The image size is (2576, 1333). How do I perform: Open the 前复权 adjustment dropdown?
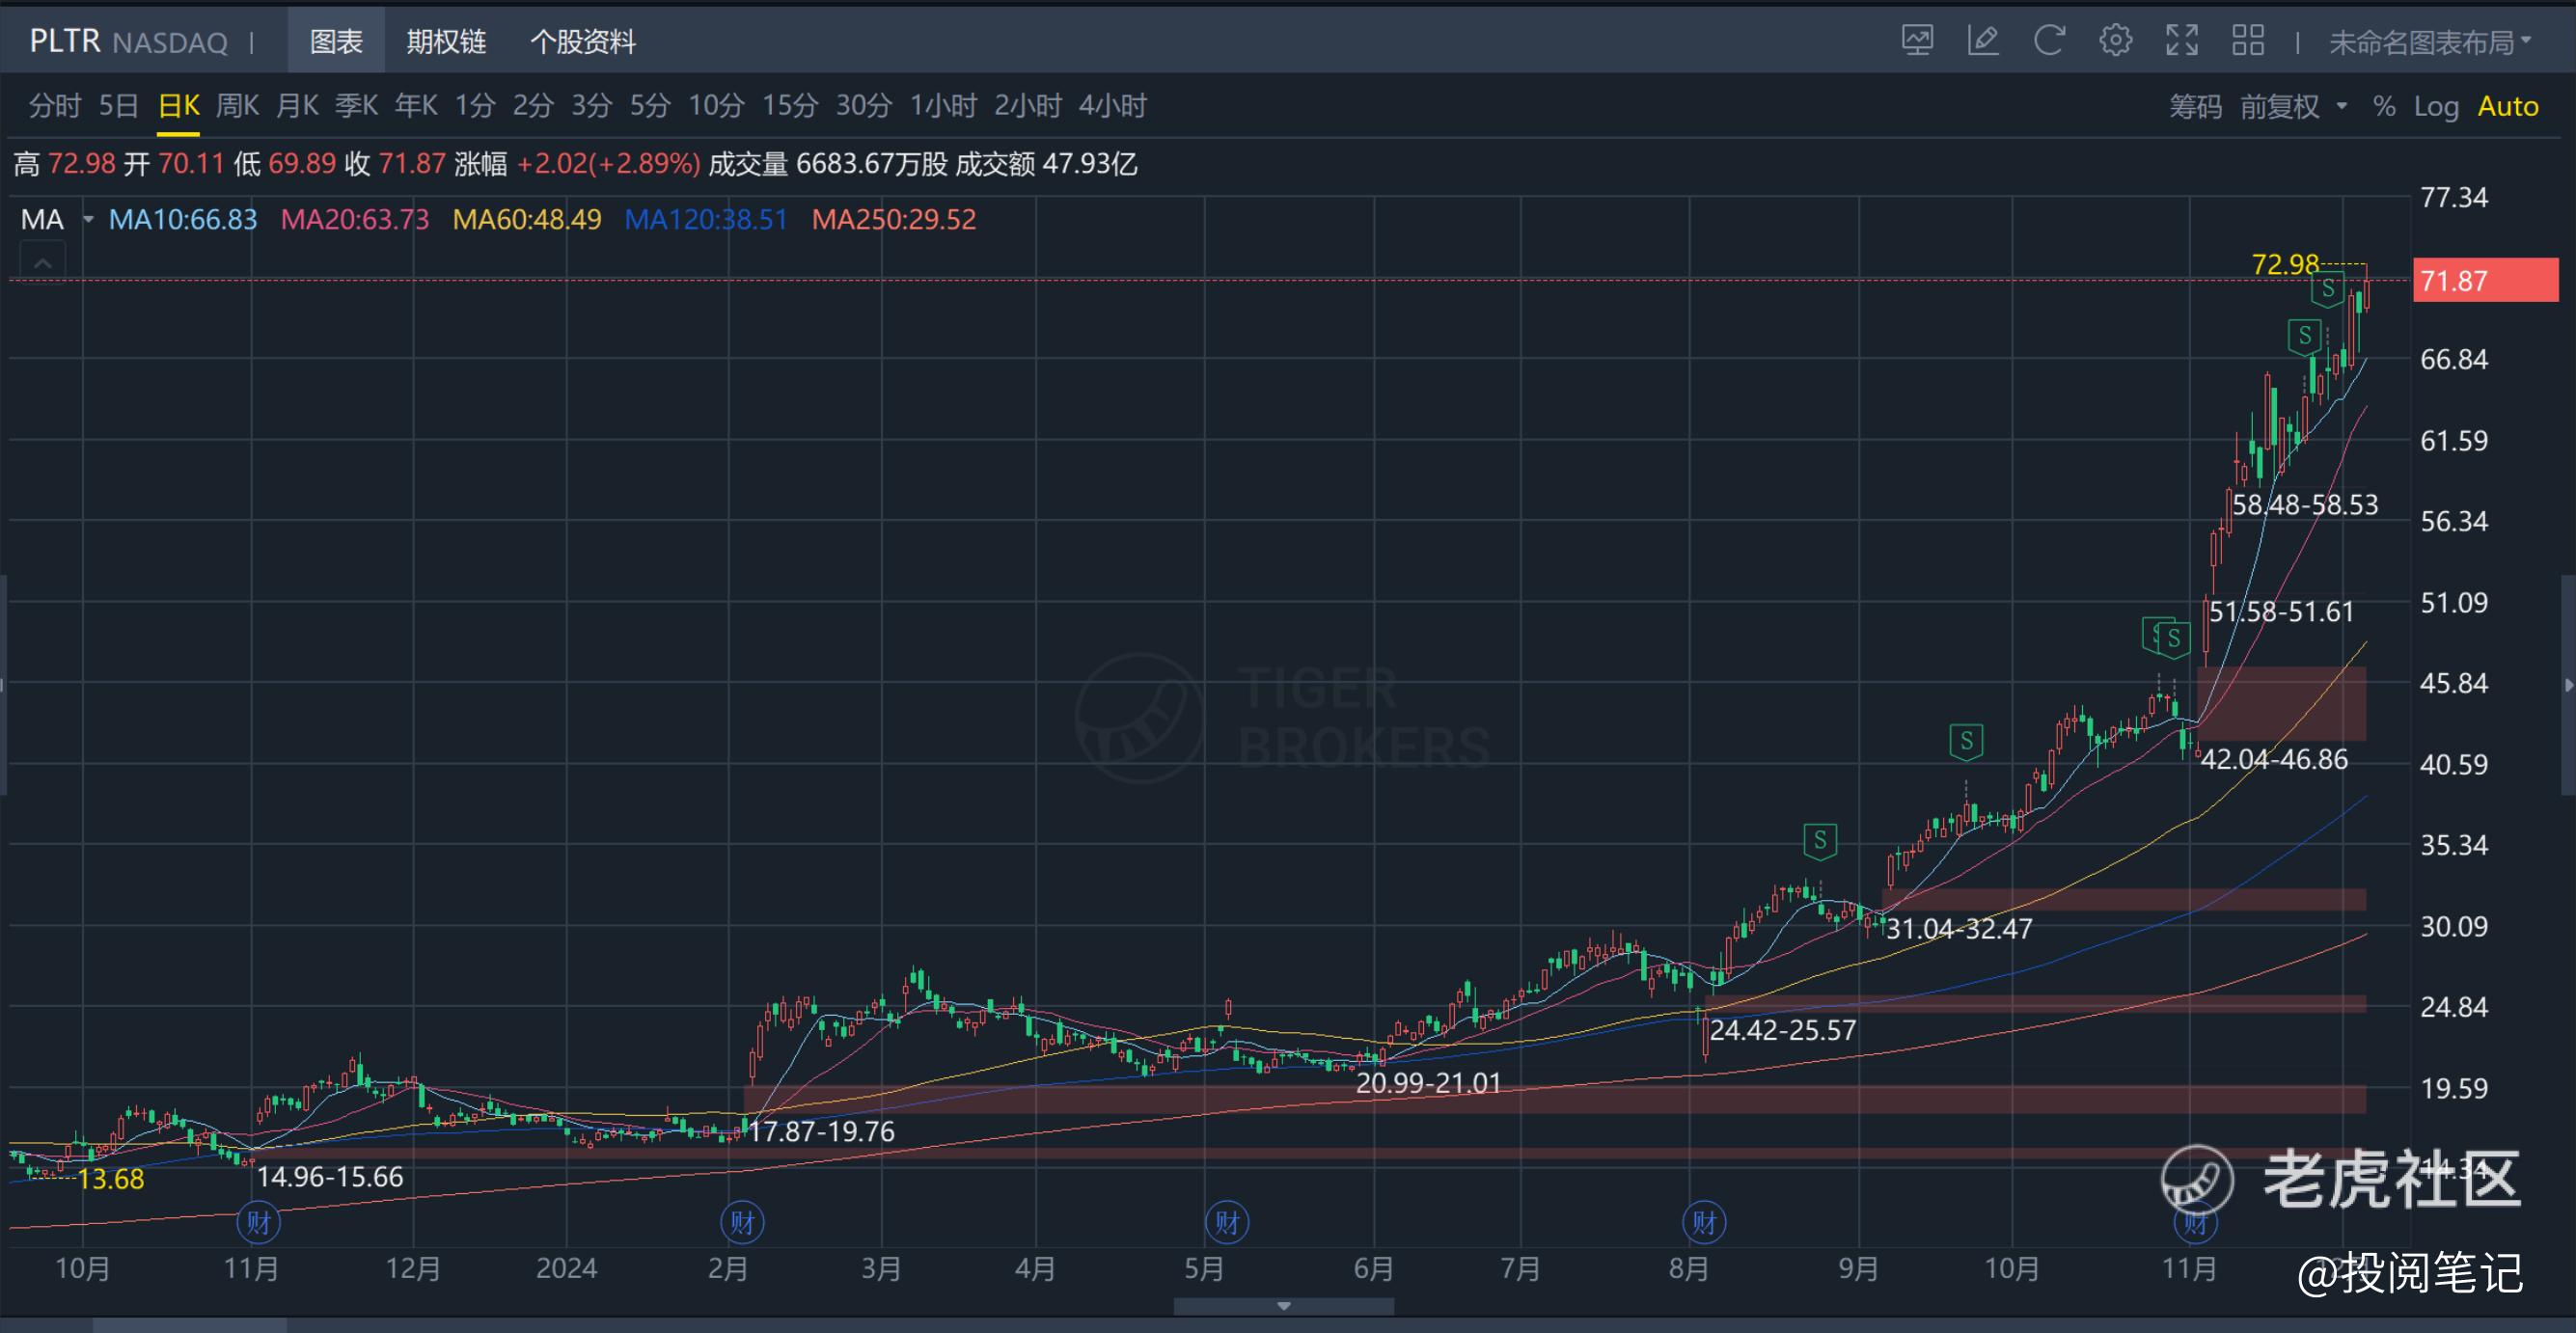click(2293, 106)
